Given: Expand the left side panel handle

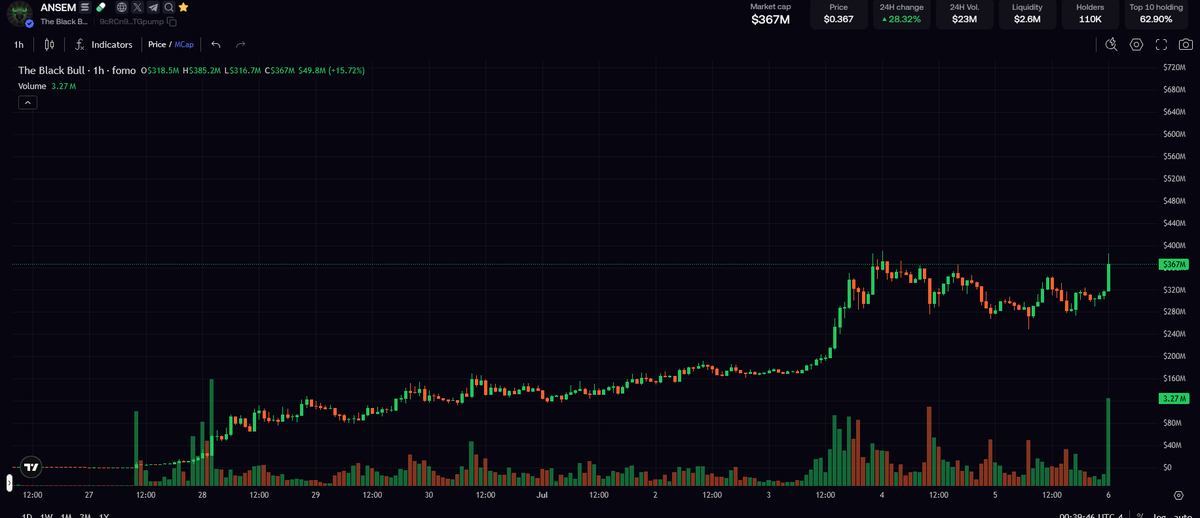Looking at the screenshot, I should tap(9, 483).
